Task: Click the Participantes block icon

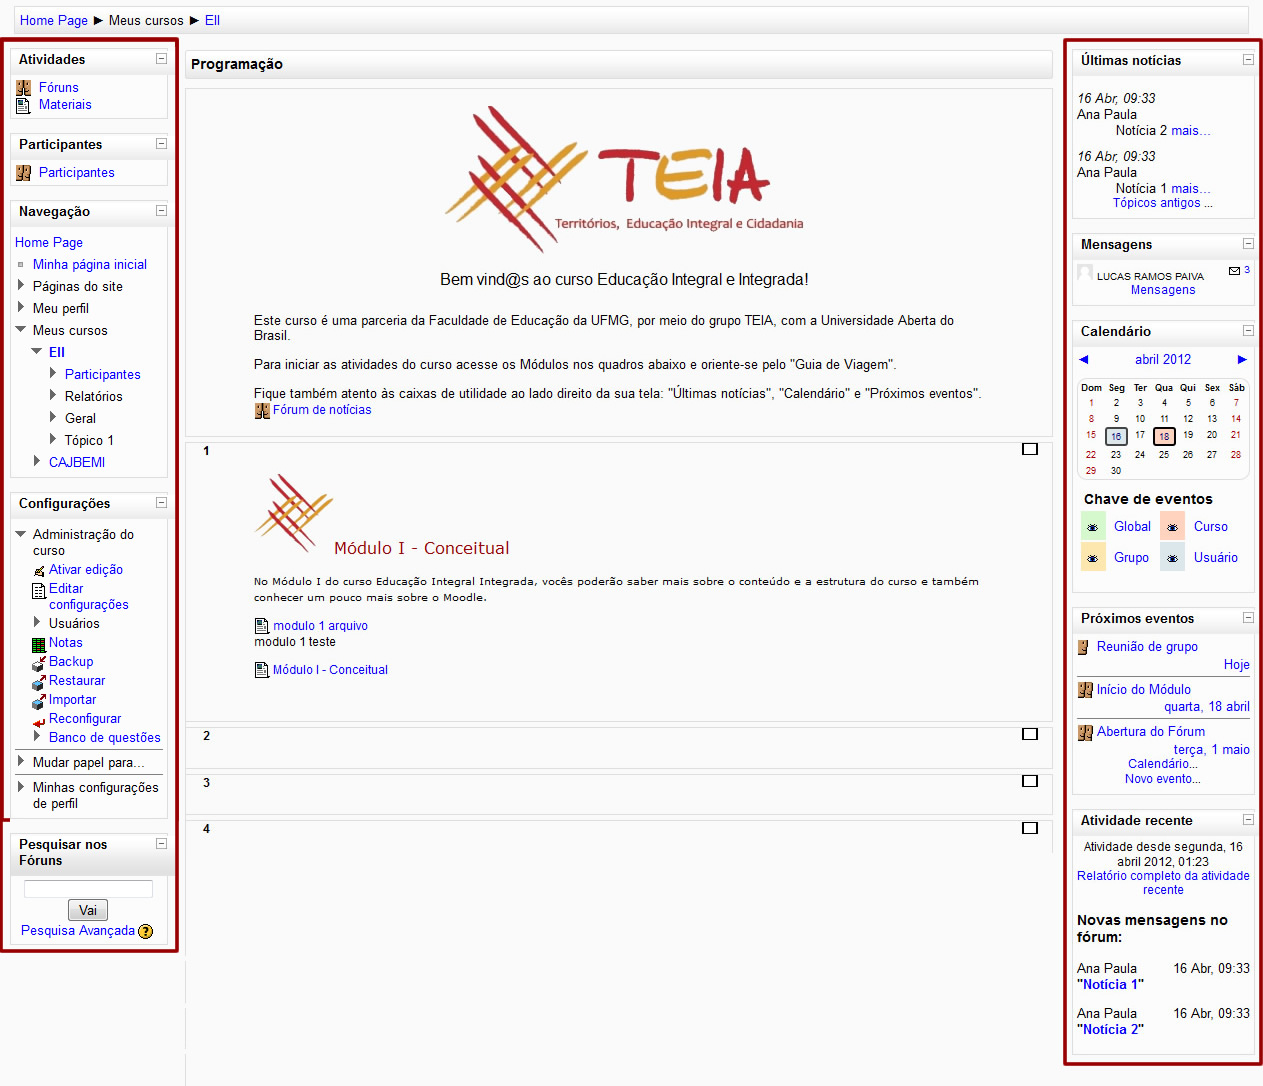Action: 23,173
